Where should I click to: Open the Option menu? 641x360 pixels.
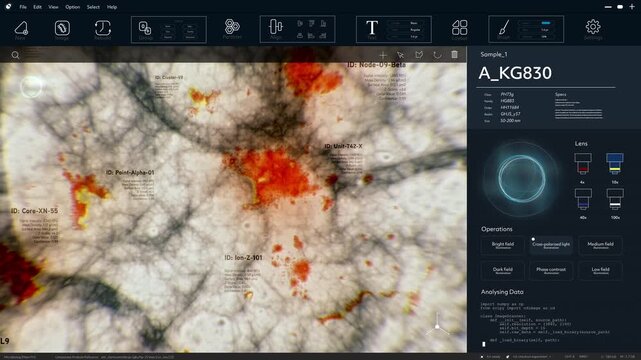pyautogui.click(x=72, y=7)
